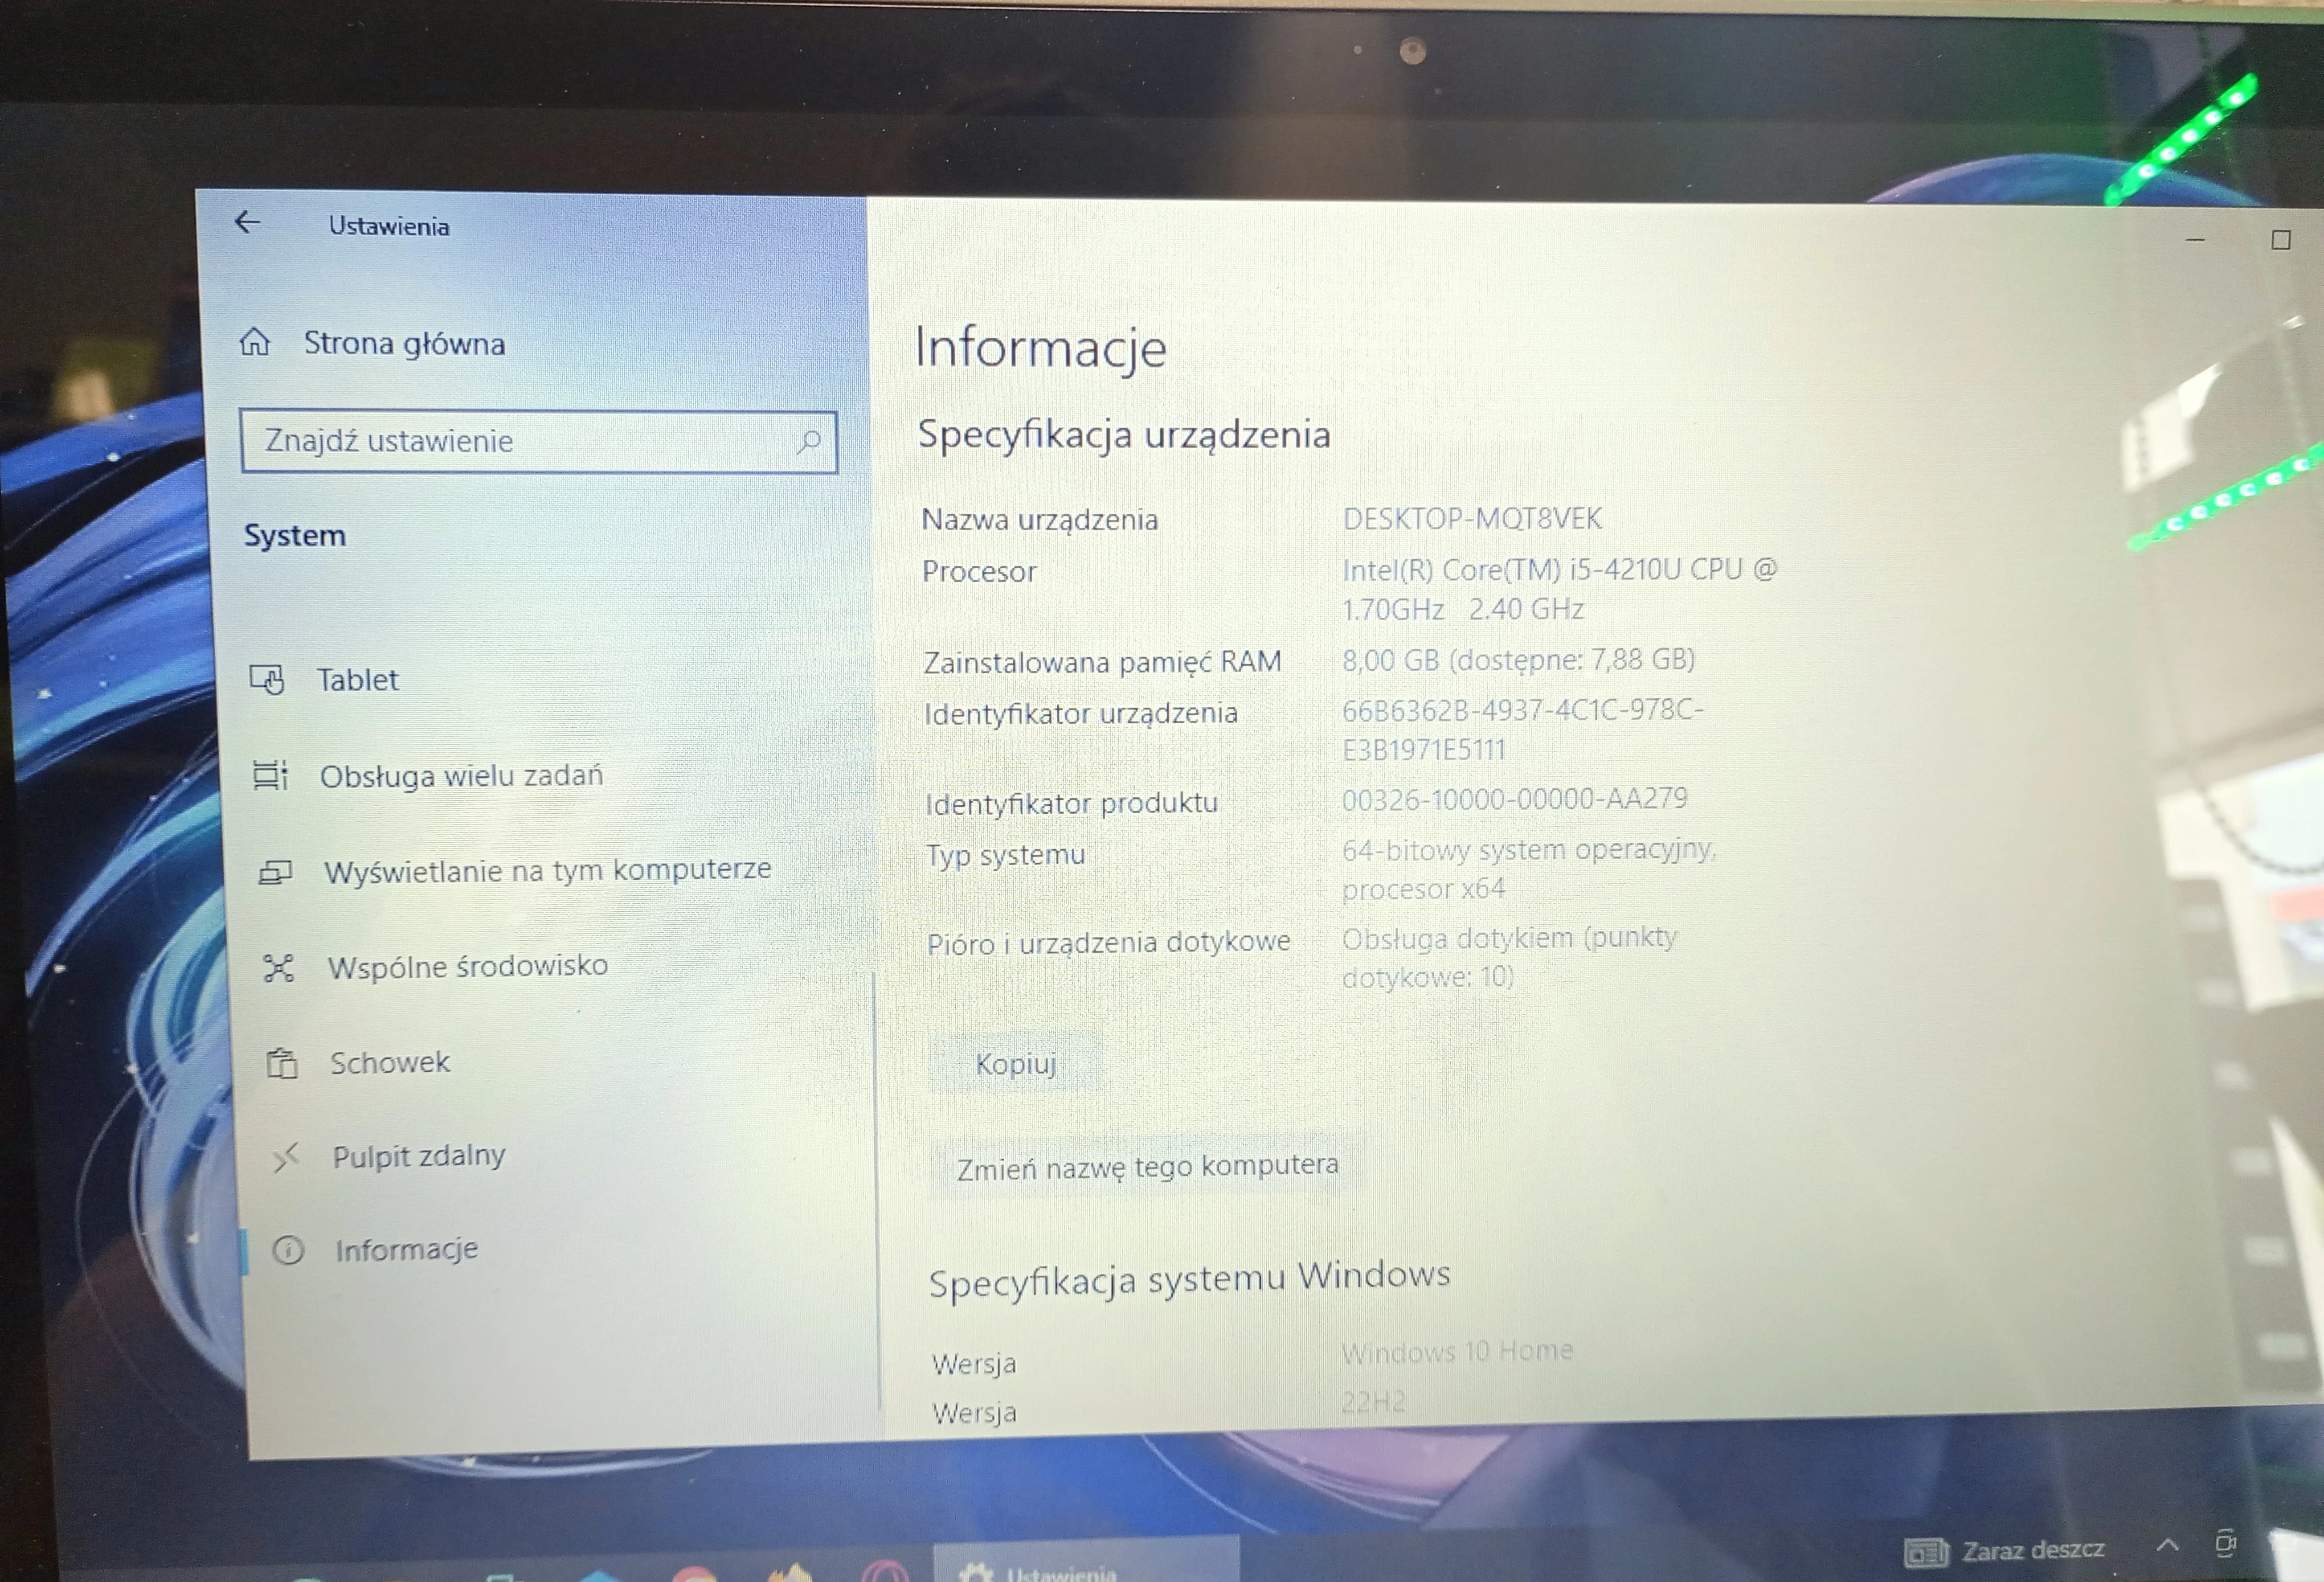Click the Schowek clipboard icon
This screenshot has height=1582, width=2324.
pyautogui.click(x=282, y=1063)
